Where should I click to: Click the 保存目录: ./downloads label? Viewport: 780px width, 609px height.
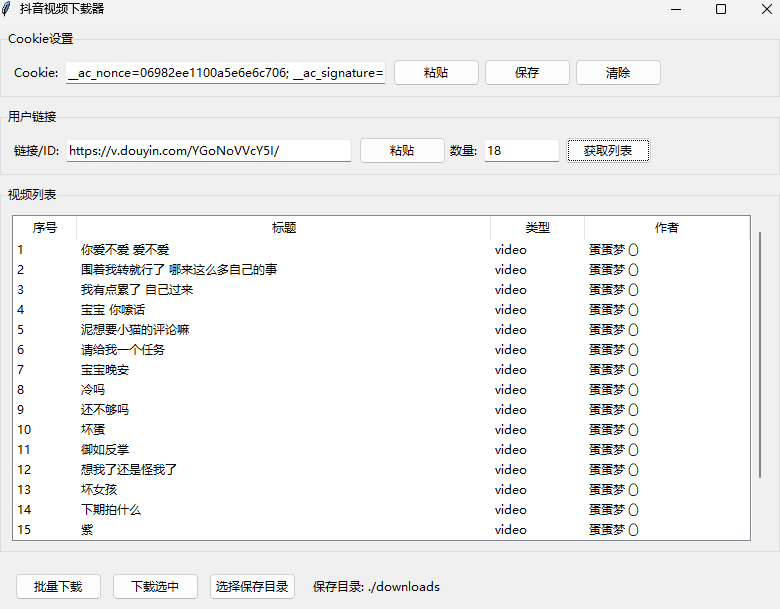(376, 587)
